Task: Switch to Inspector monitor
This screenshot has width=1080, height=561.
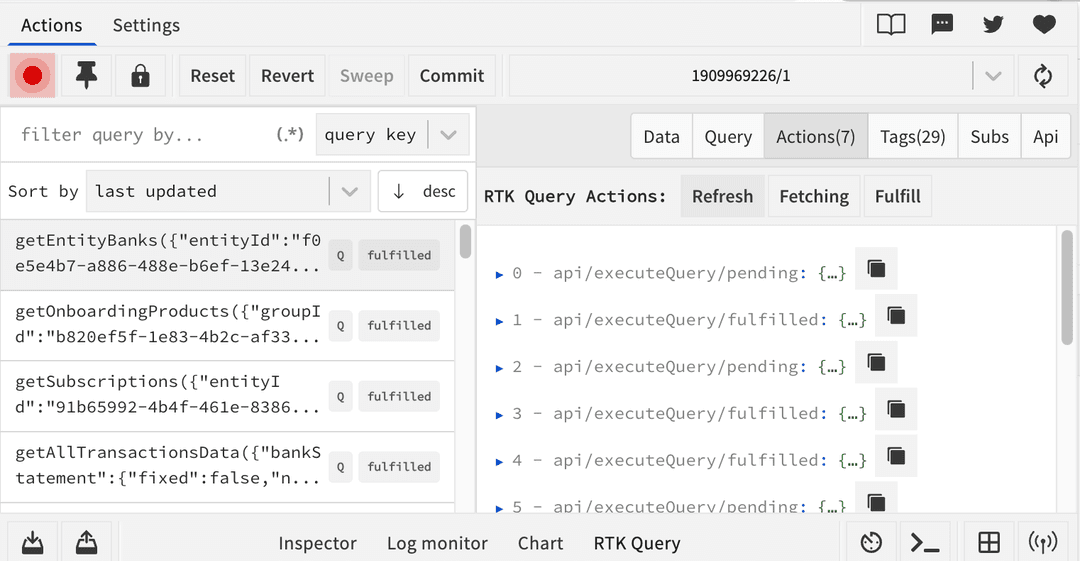Action: coord(318,543)
